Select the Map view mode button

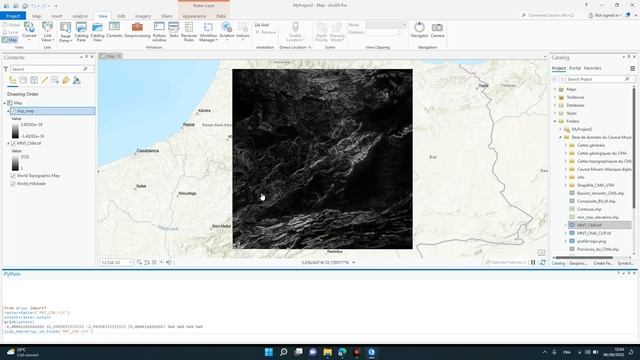[x=10, y=40]
